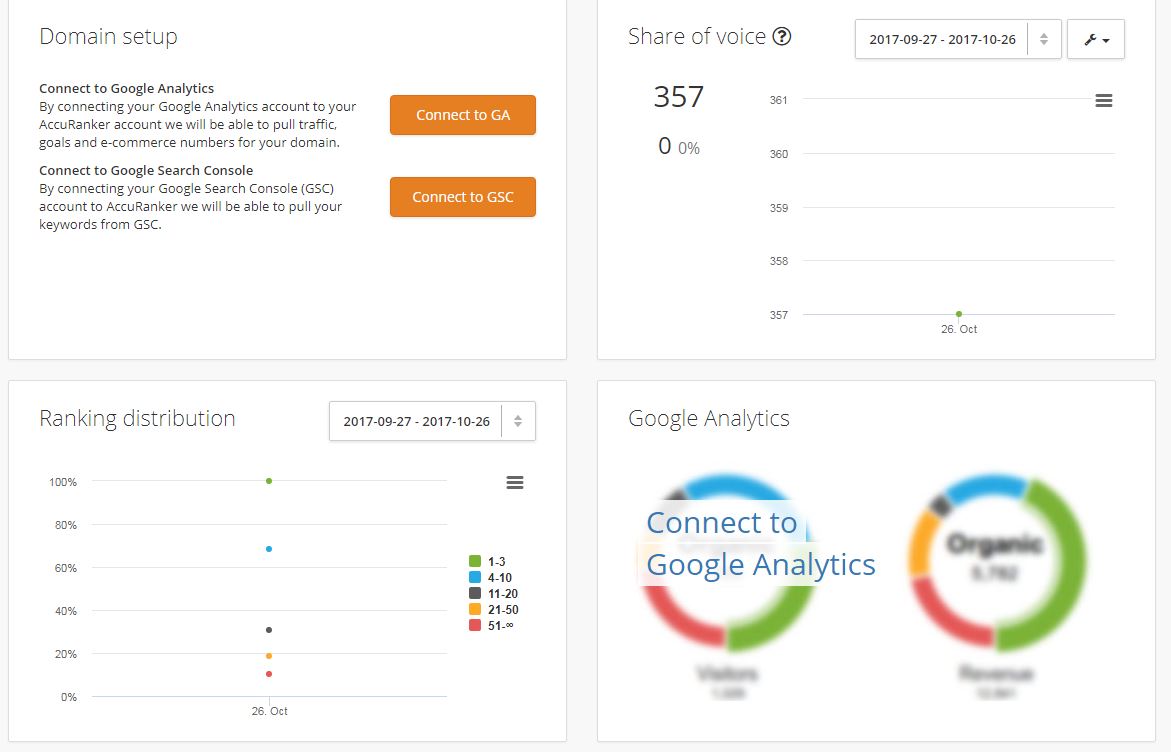Toggle the 1-3 legend series
This screenshot has height=752, width=1171.
click(488, 562)
